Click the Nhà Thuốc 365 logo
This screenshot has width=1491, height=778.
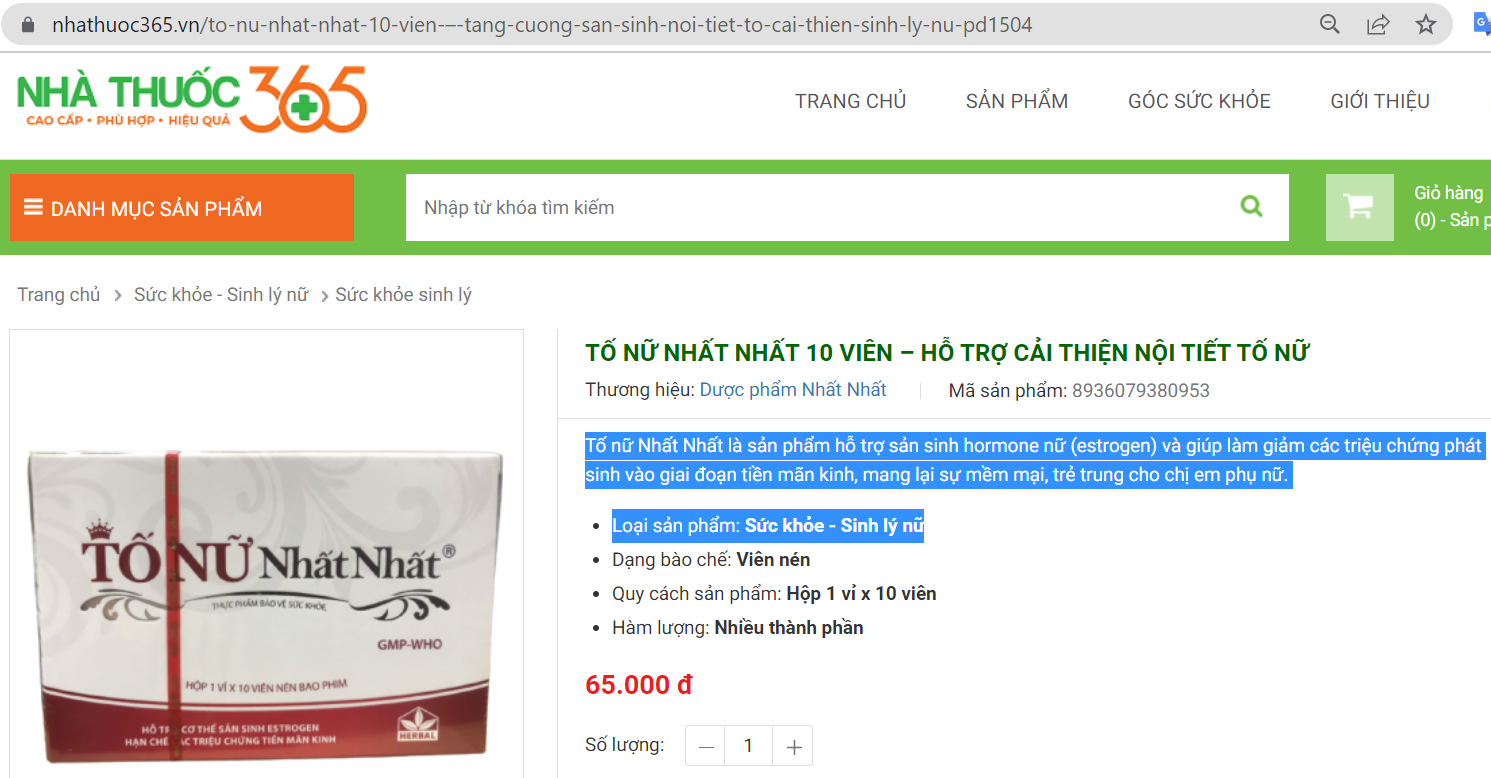point(192,99)
